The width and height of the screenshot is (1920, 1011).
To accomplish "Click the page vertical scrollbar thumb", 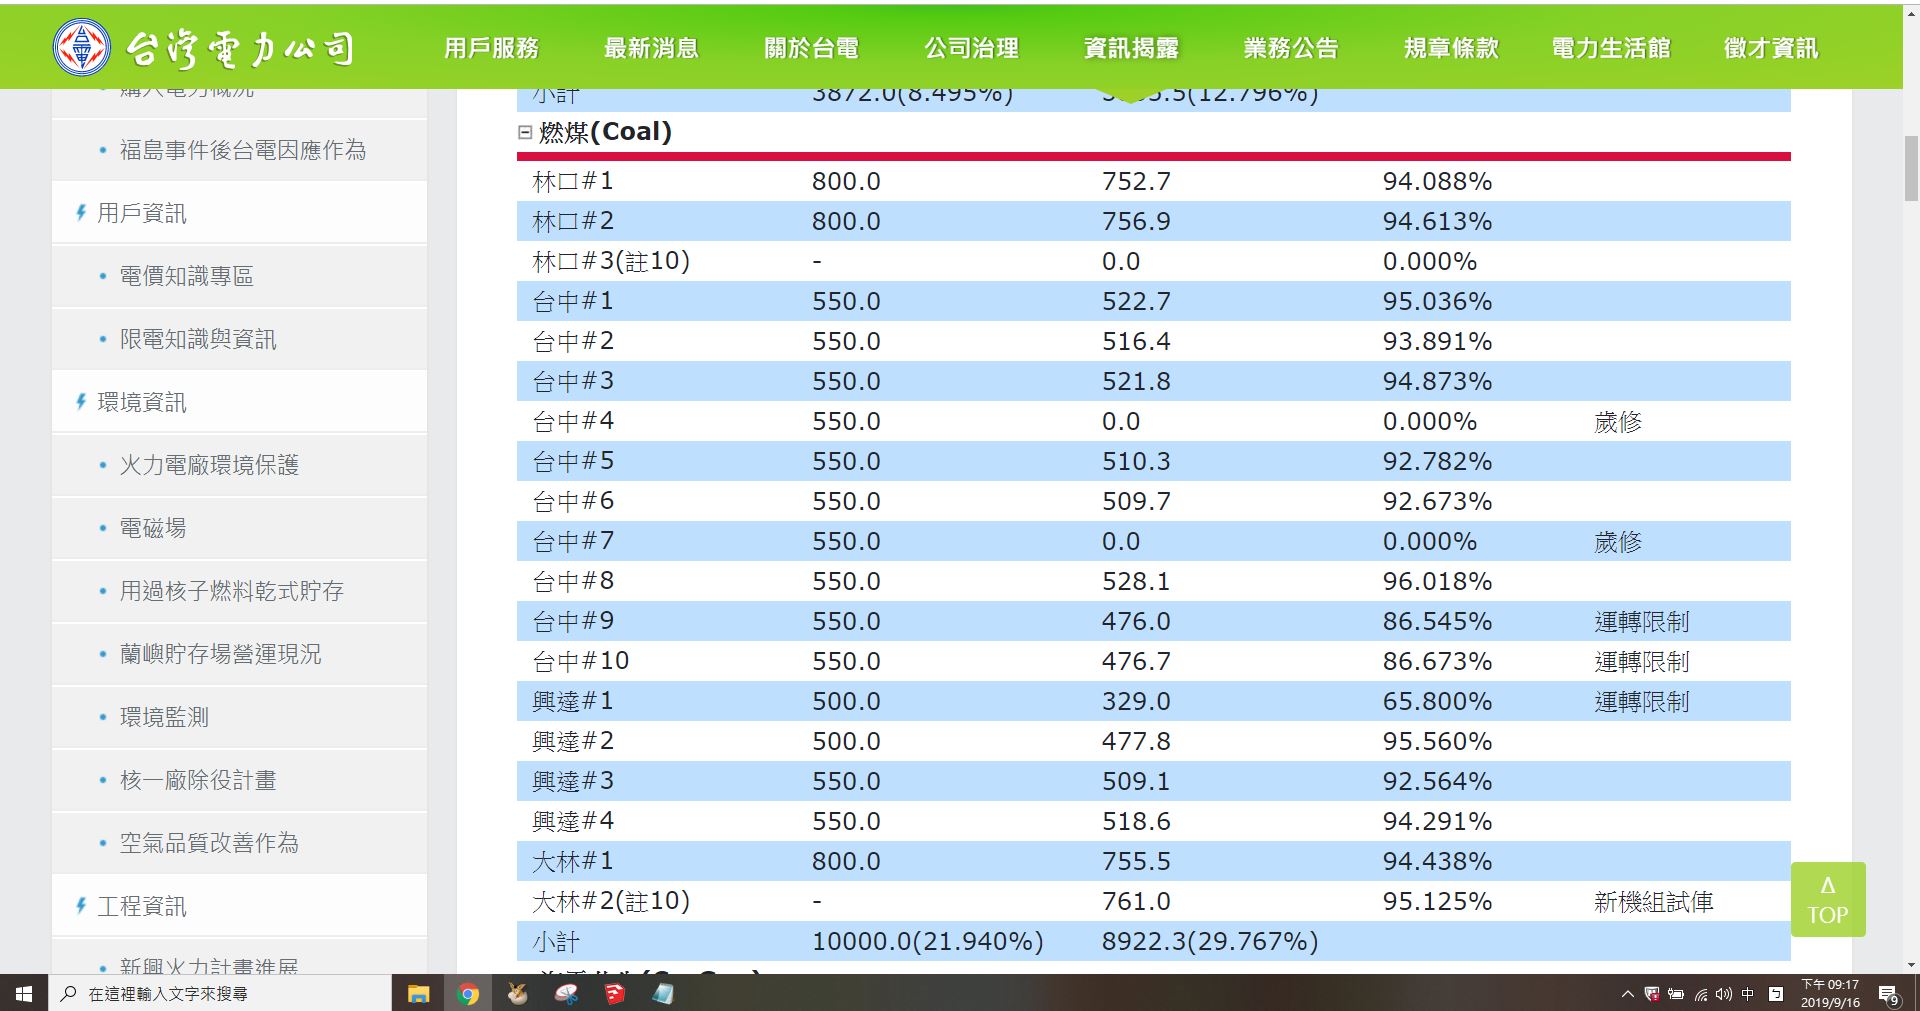I will (1911, 169).
